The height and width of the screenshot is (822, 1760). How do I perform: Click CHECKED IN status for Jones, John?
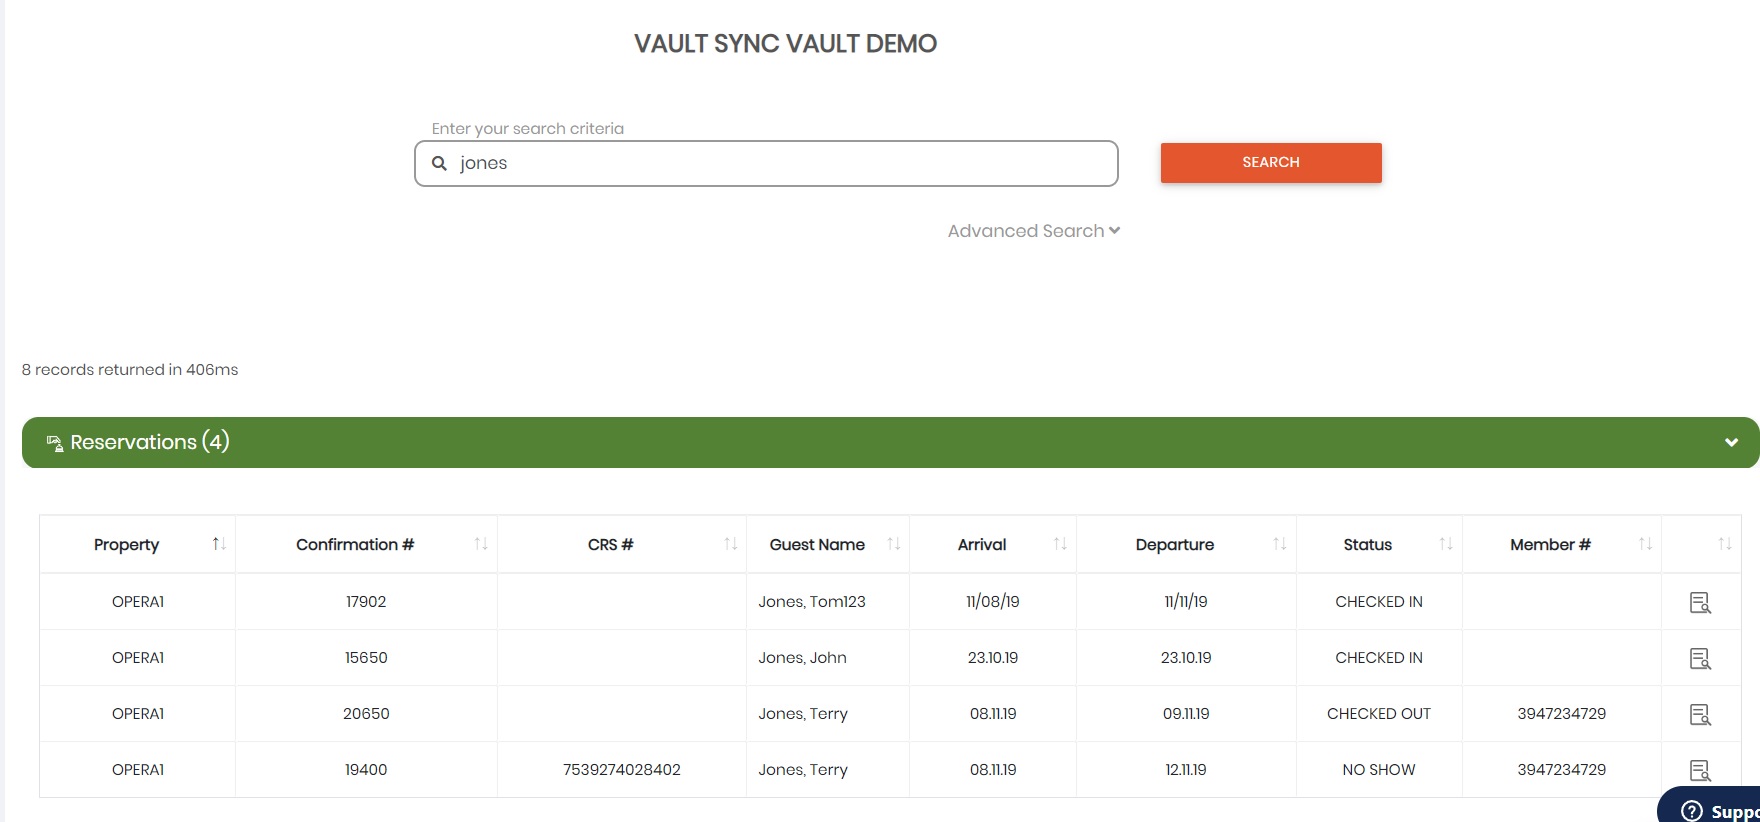[x=1379, y=658]
